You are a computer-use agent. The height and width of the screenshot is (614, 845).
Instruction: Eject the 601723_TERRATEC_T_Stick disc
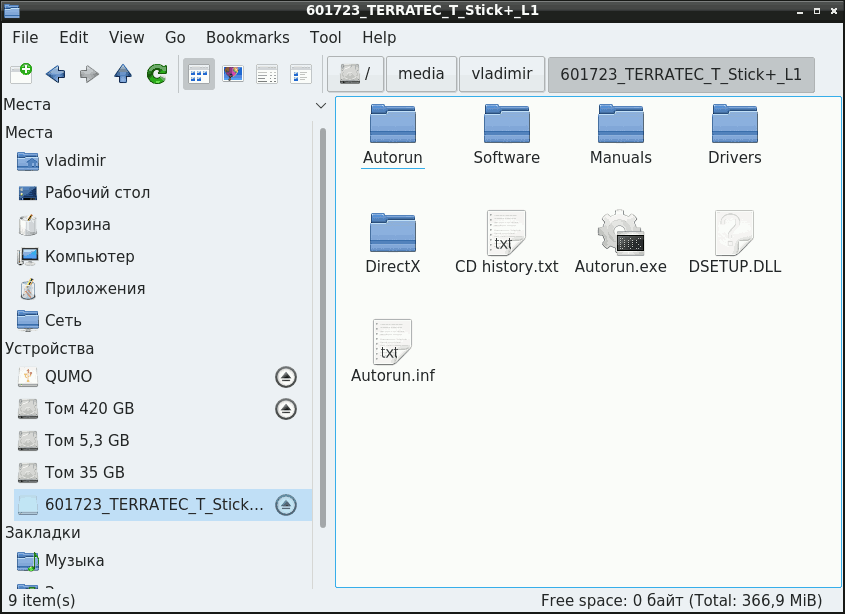tap(286, 505)
